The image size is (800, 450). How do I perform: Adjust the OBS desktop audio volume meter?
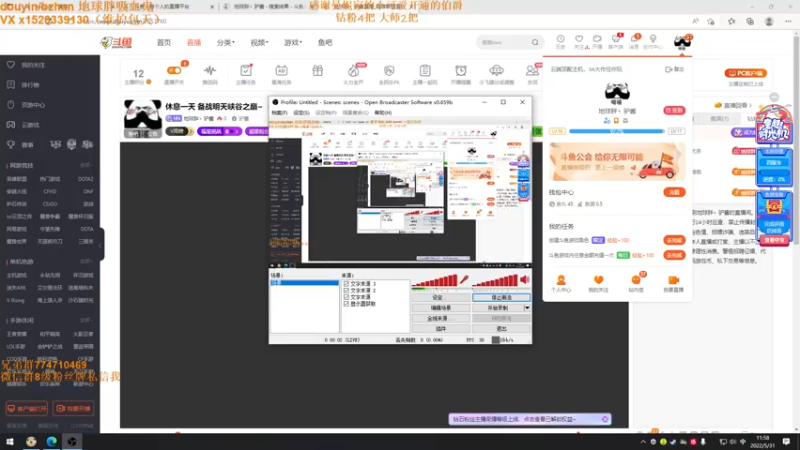click(x=495, y=281)
